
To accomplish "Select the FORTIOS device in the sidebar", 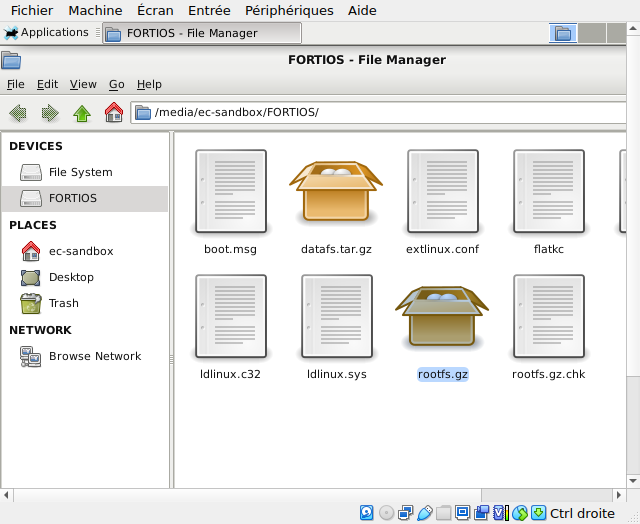I will point(85,198).
